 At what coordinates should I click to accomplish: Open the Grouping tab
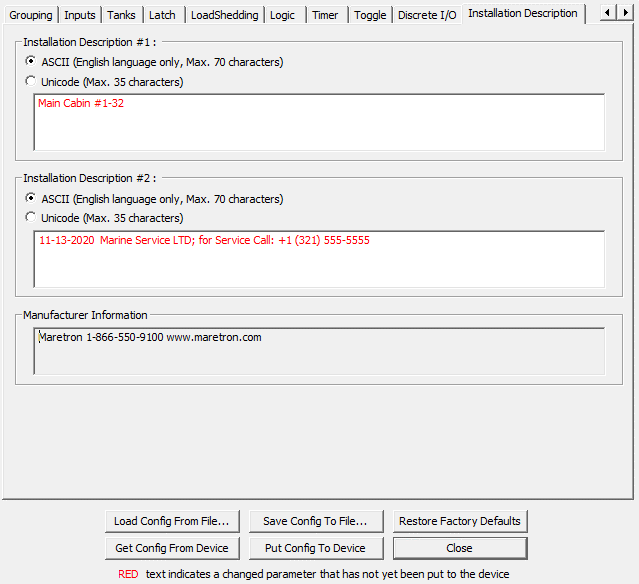tap(30, 15)
